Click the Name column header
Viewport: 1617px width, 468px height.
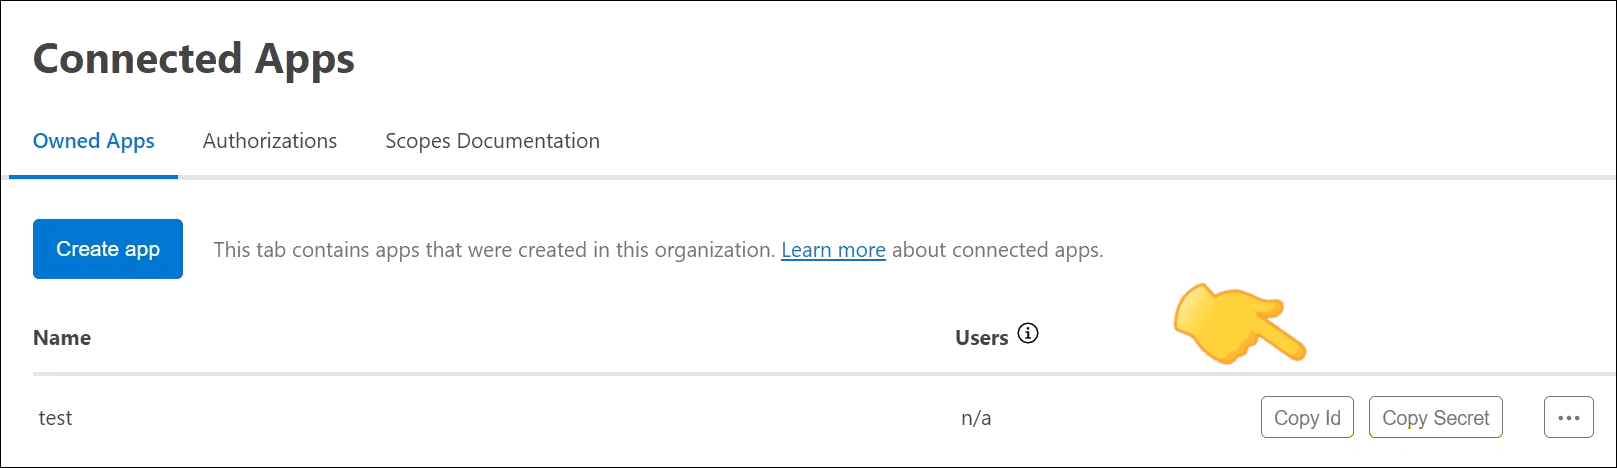[62, 338]
